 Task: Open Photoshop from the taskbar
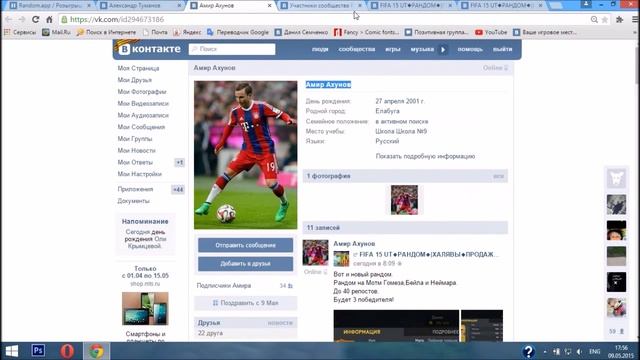click(38, 351)
